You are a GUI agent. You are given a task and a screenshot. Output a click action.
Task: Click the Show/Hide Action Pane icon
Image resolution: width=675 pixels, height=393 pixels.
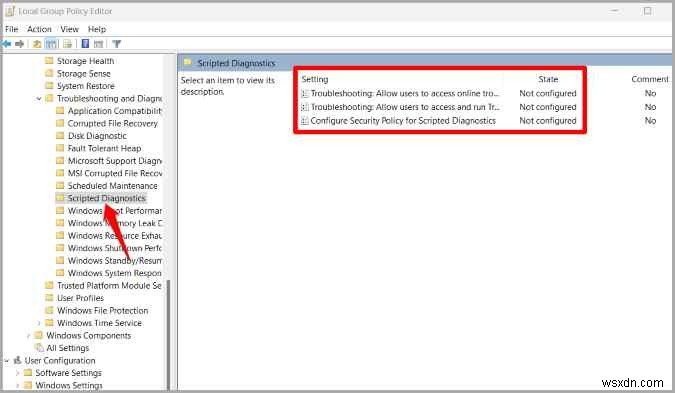pos(99,43)
